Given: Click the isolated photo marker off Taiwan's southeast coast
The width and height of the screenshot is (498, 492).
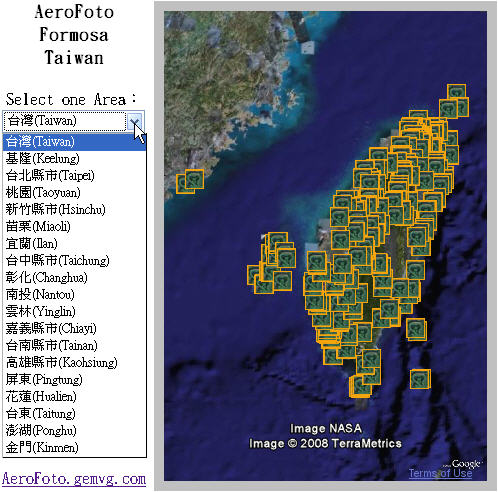Looking at the screenshot, I should coord(416,329).
